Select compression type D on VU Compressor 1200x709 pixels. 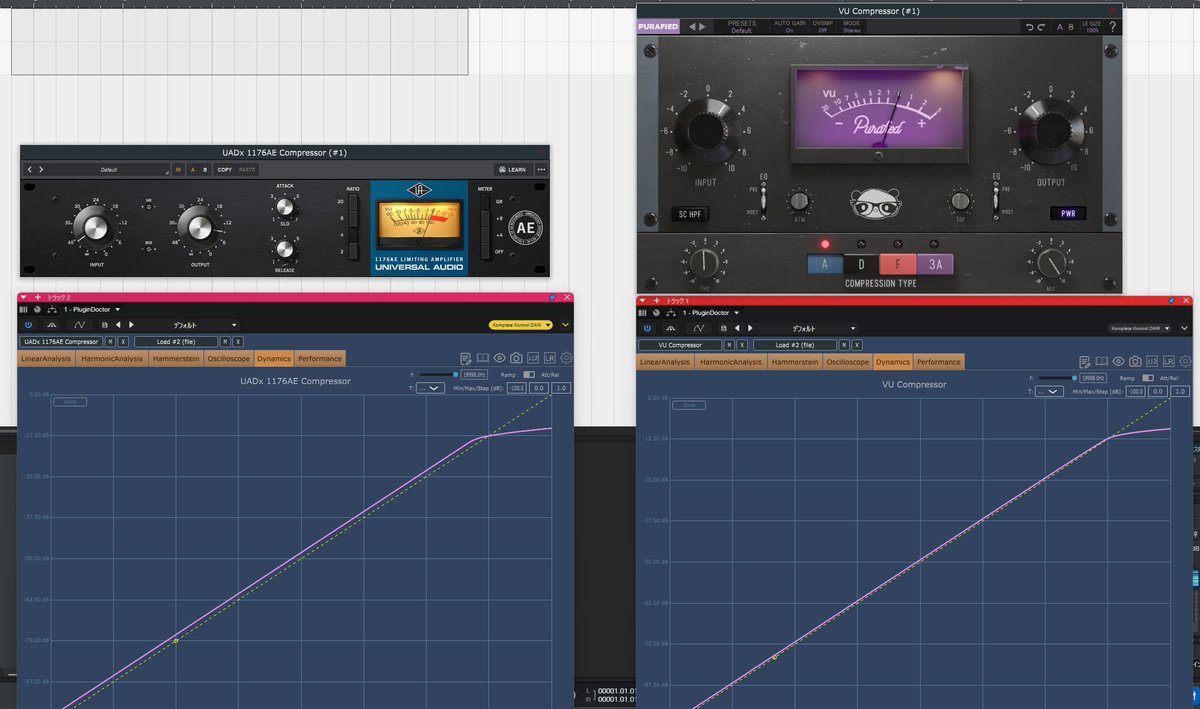click(x=861, y=265)
